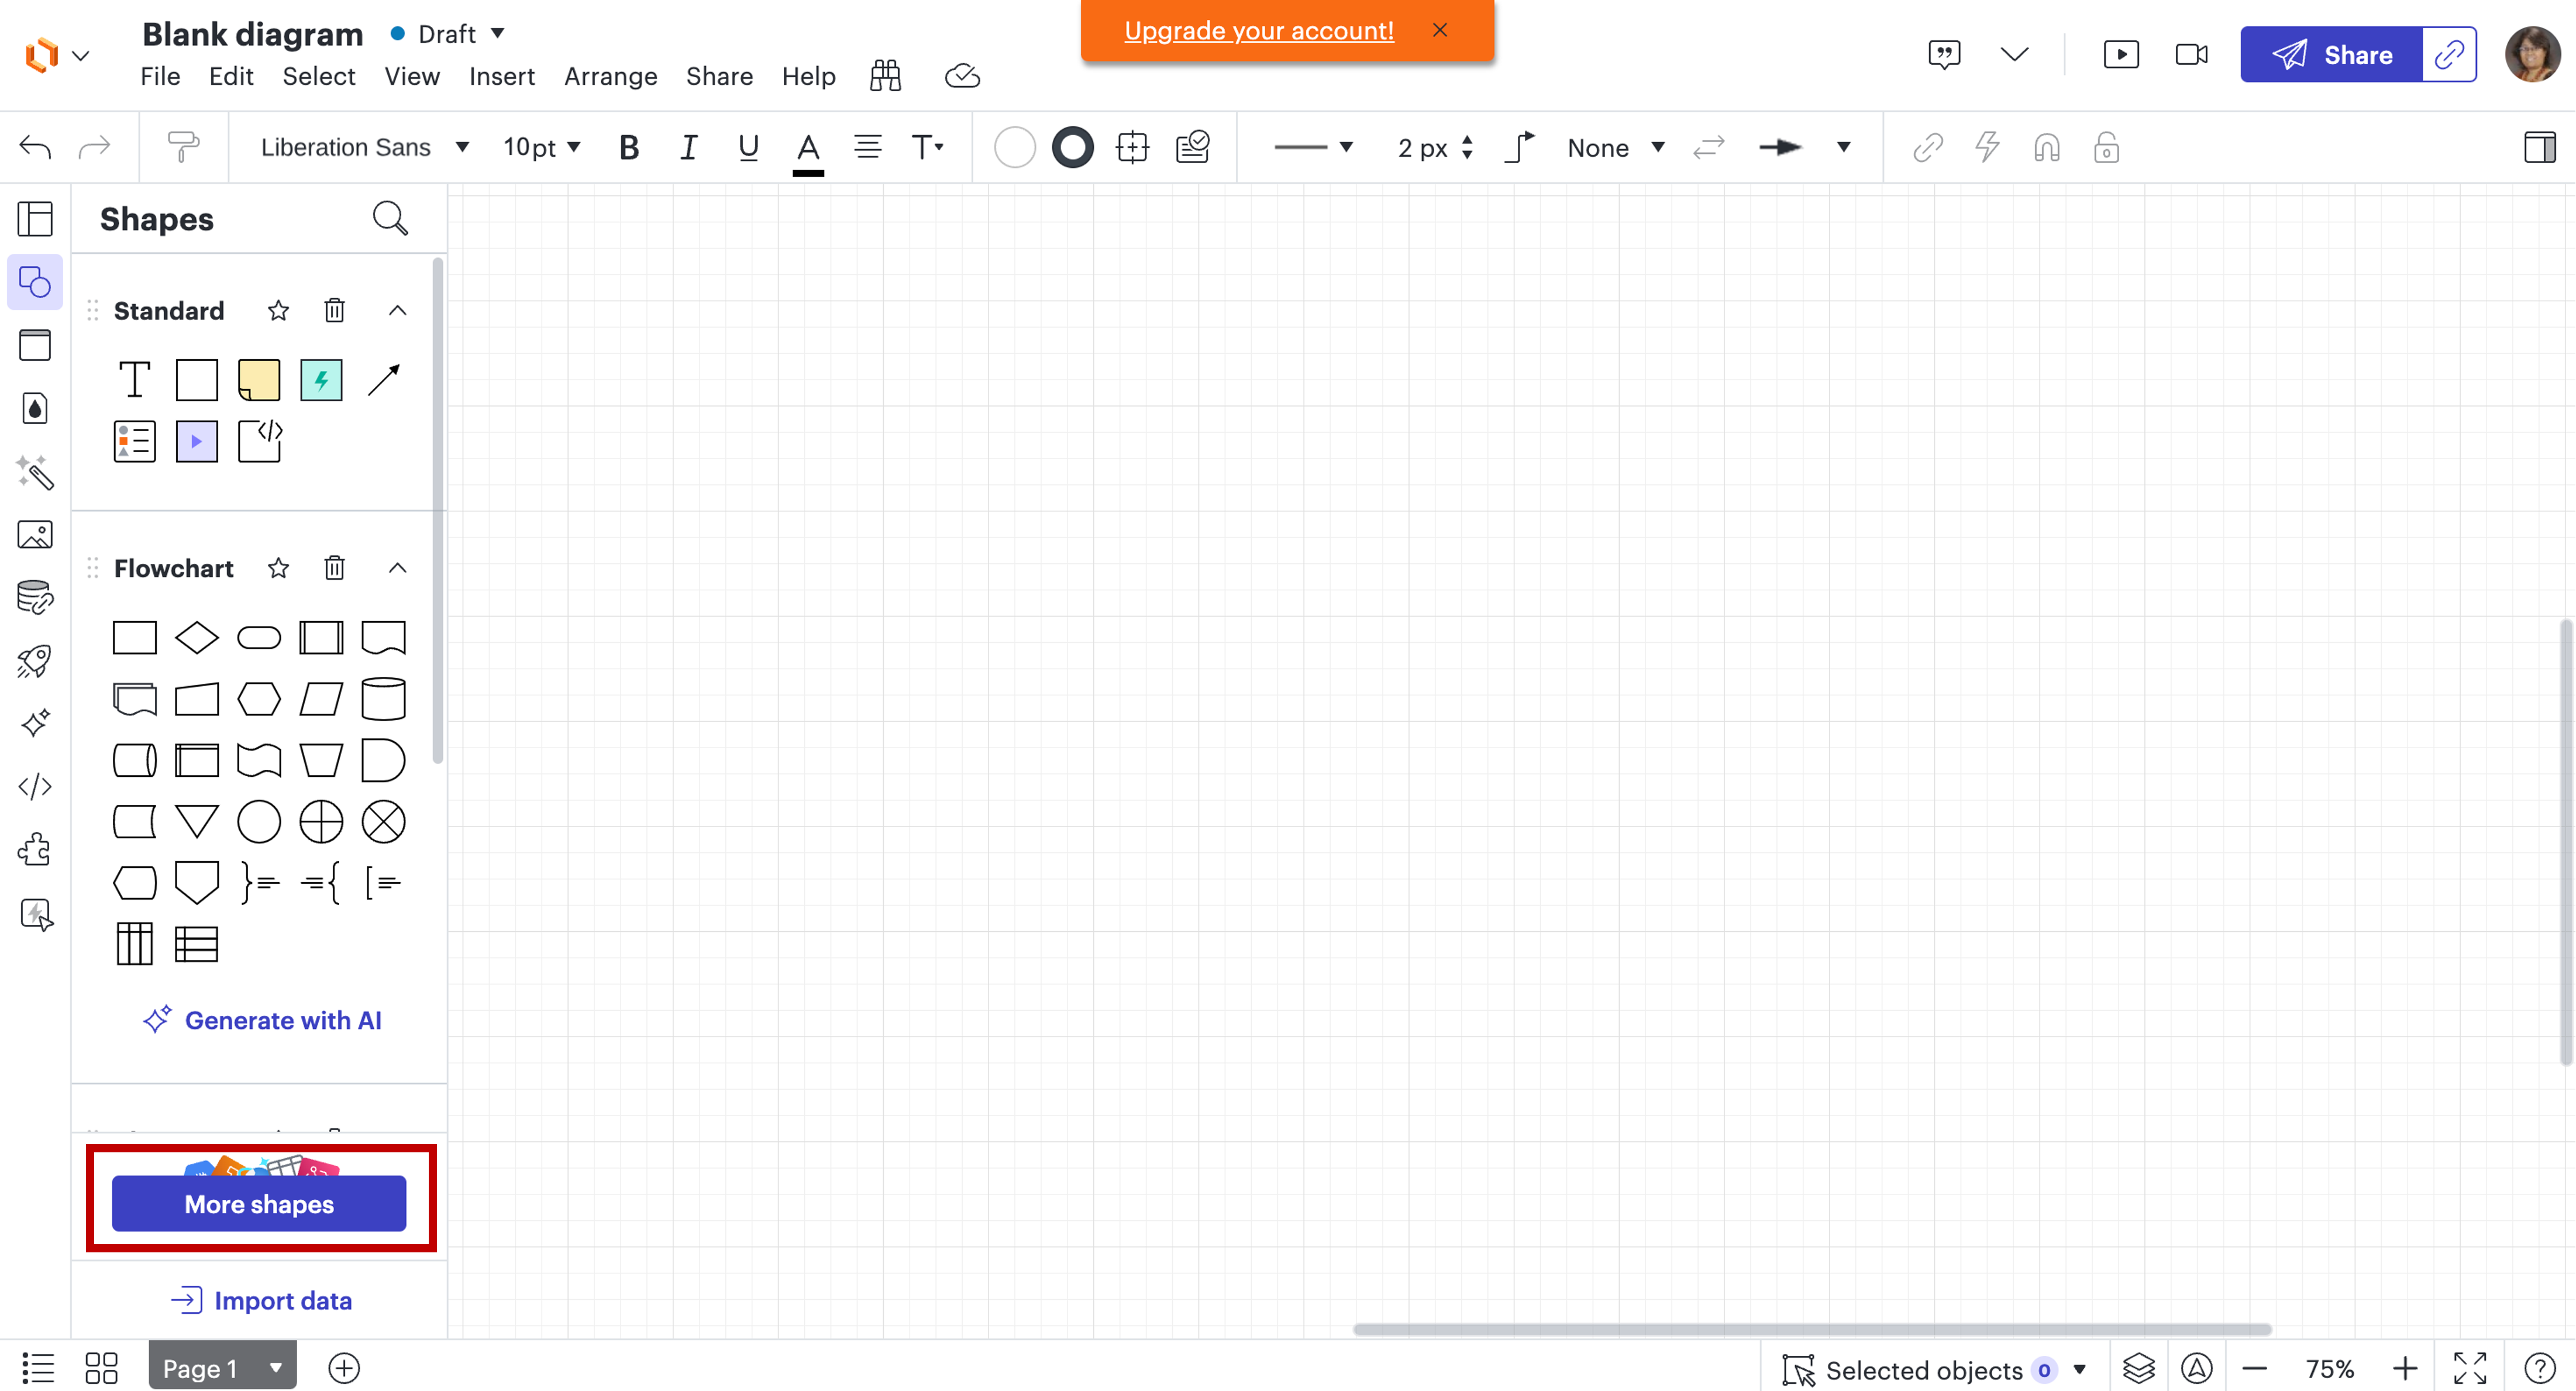2576x1391 pixels.
Task: Click the lock icon in the toolbar
Action: 2106,147
